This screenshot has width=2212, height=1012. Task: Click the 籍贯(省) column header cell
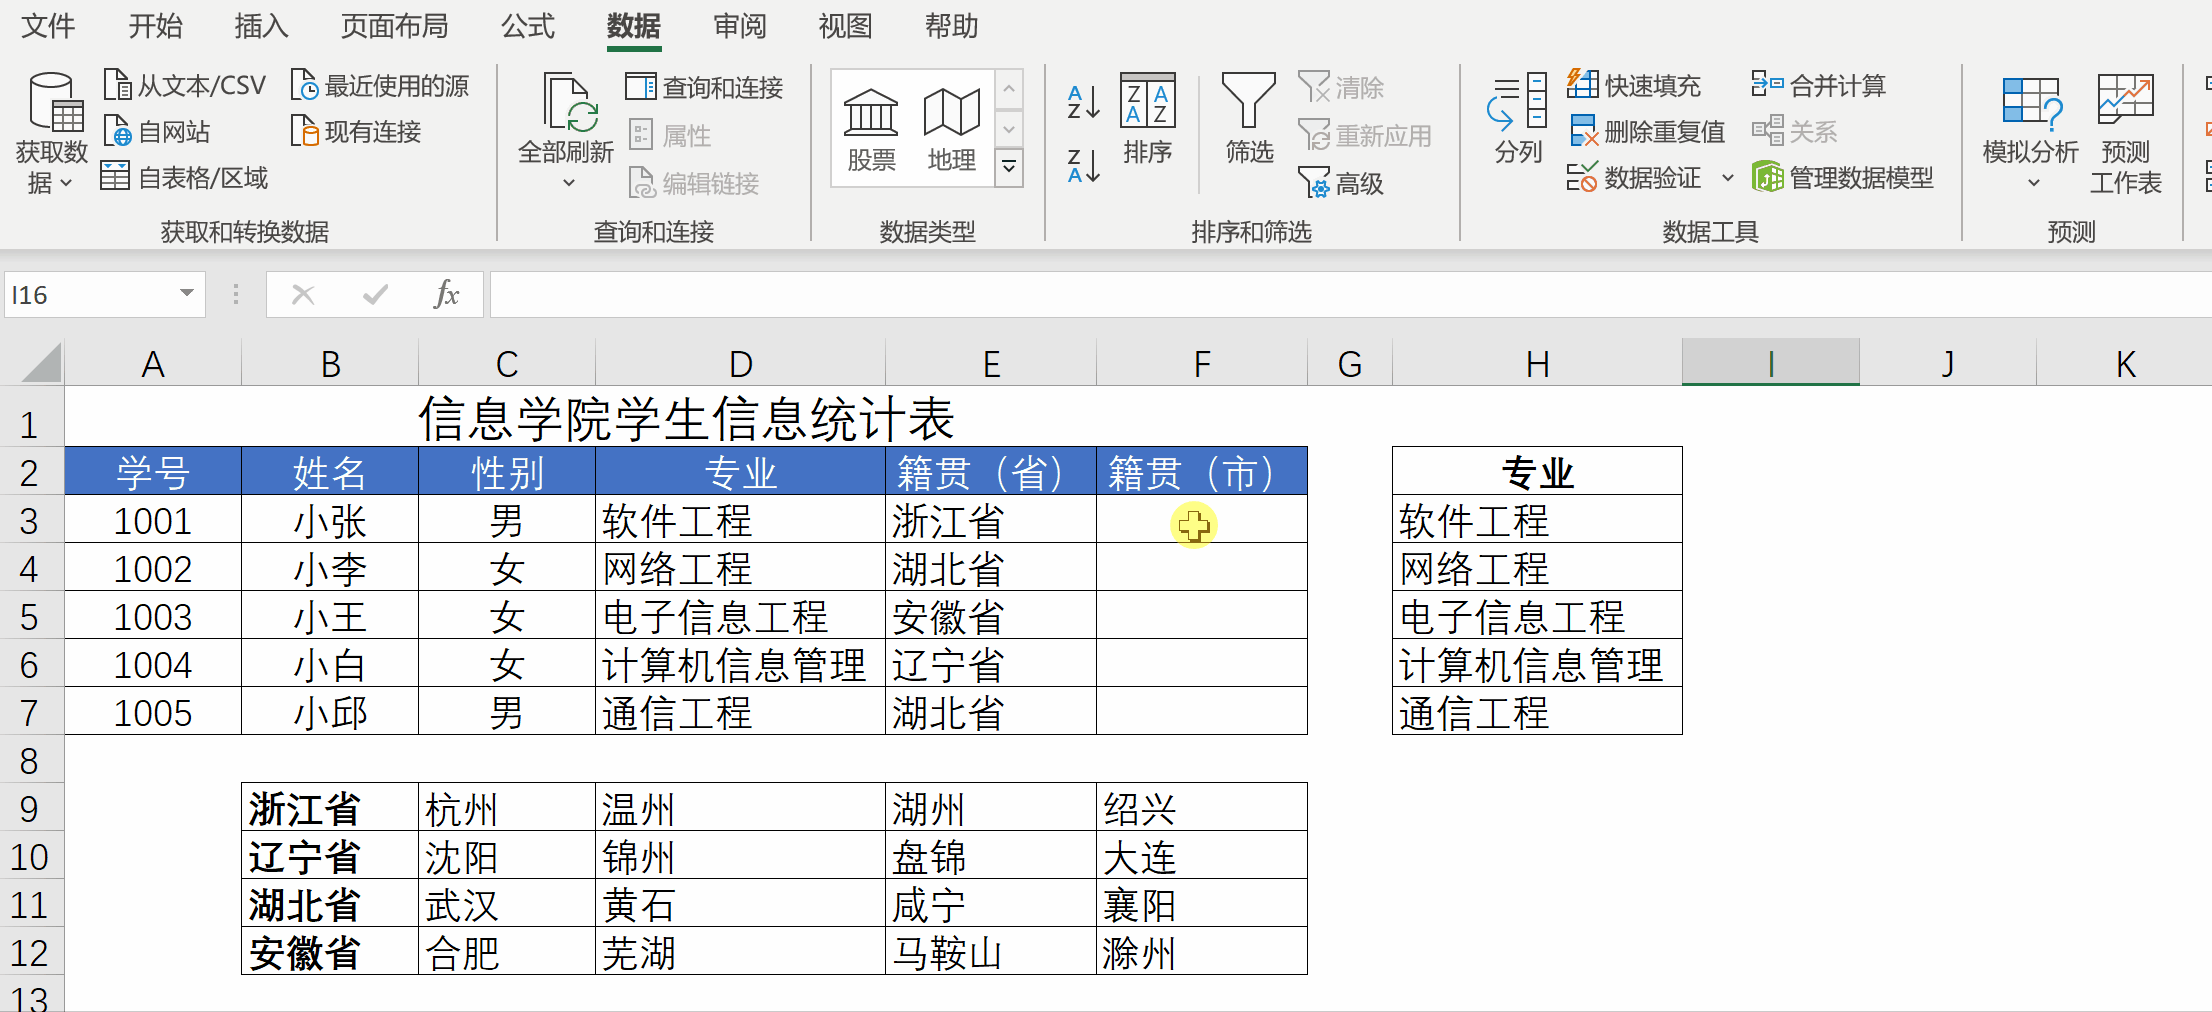click(x=991, y=472)
